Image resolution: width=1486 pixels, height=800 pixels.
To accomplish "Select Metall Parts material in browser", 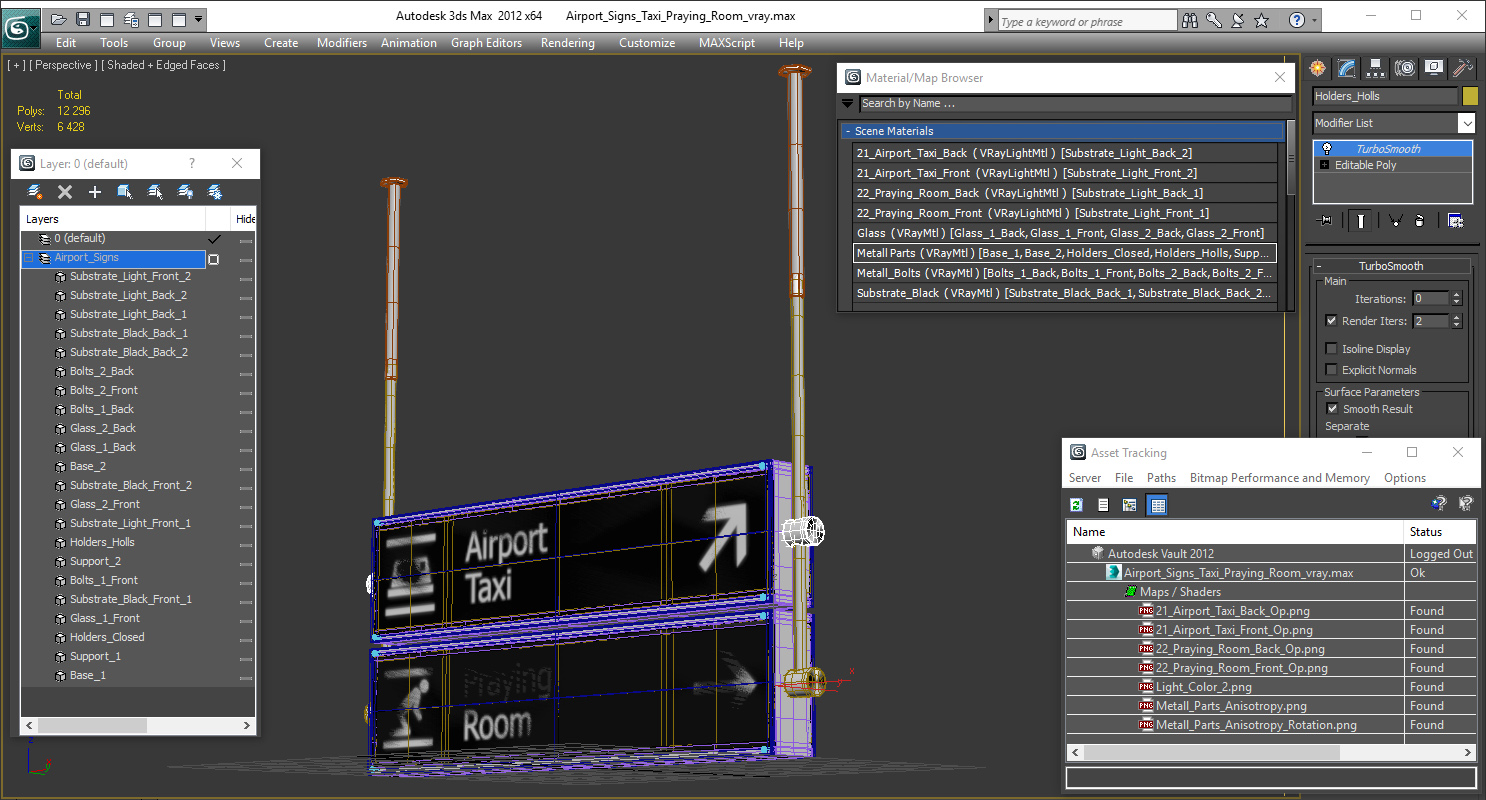I will click(x=1065, y=253).
